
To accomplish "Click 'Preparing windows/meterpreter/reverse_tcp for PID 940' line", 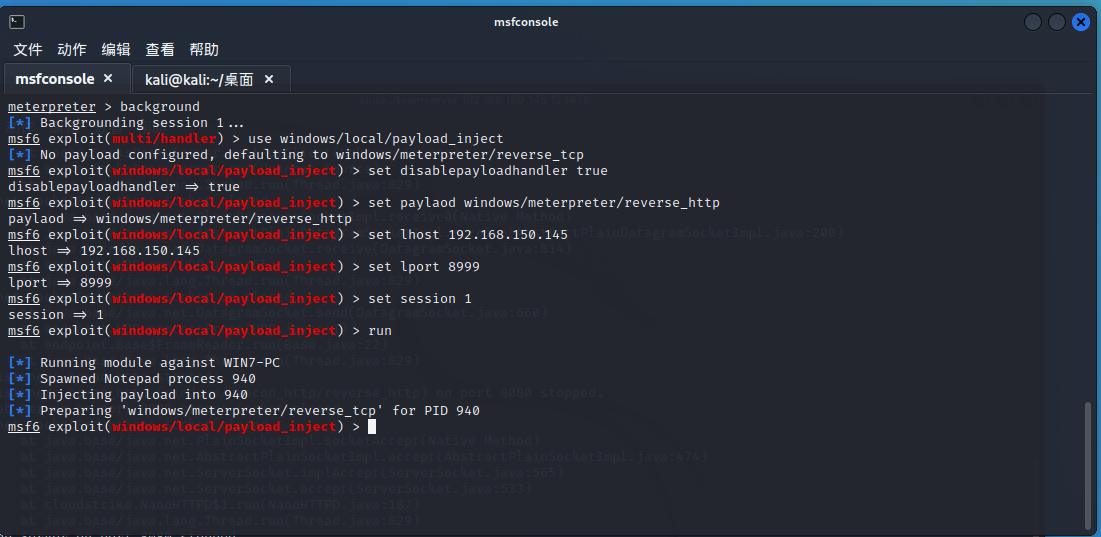I will click(x=244, y=411).
